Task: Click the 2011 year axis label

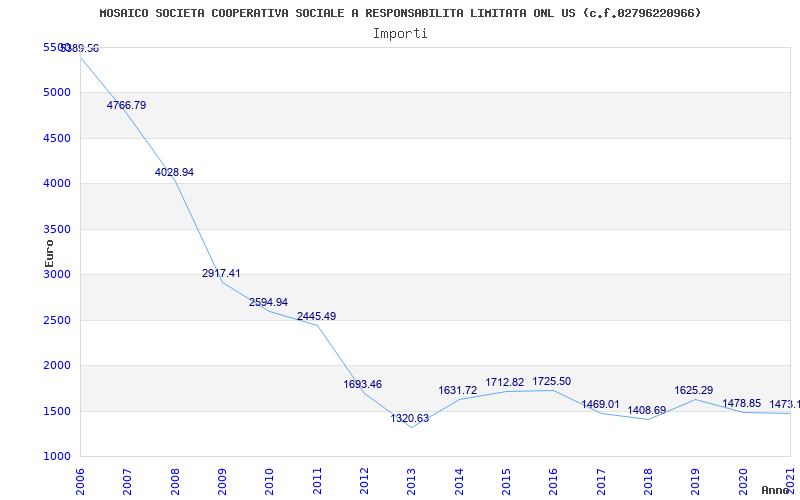Action: pyautogui.click(x=317, y=482)
